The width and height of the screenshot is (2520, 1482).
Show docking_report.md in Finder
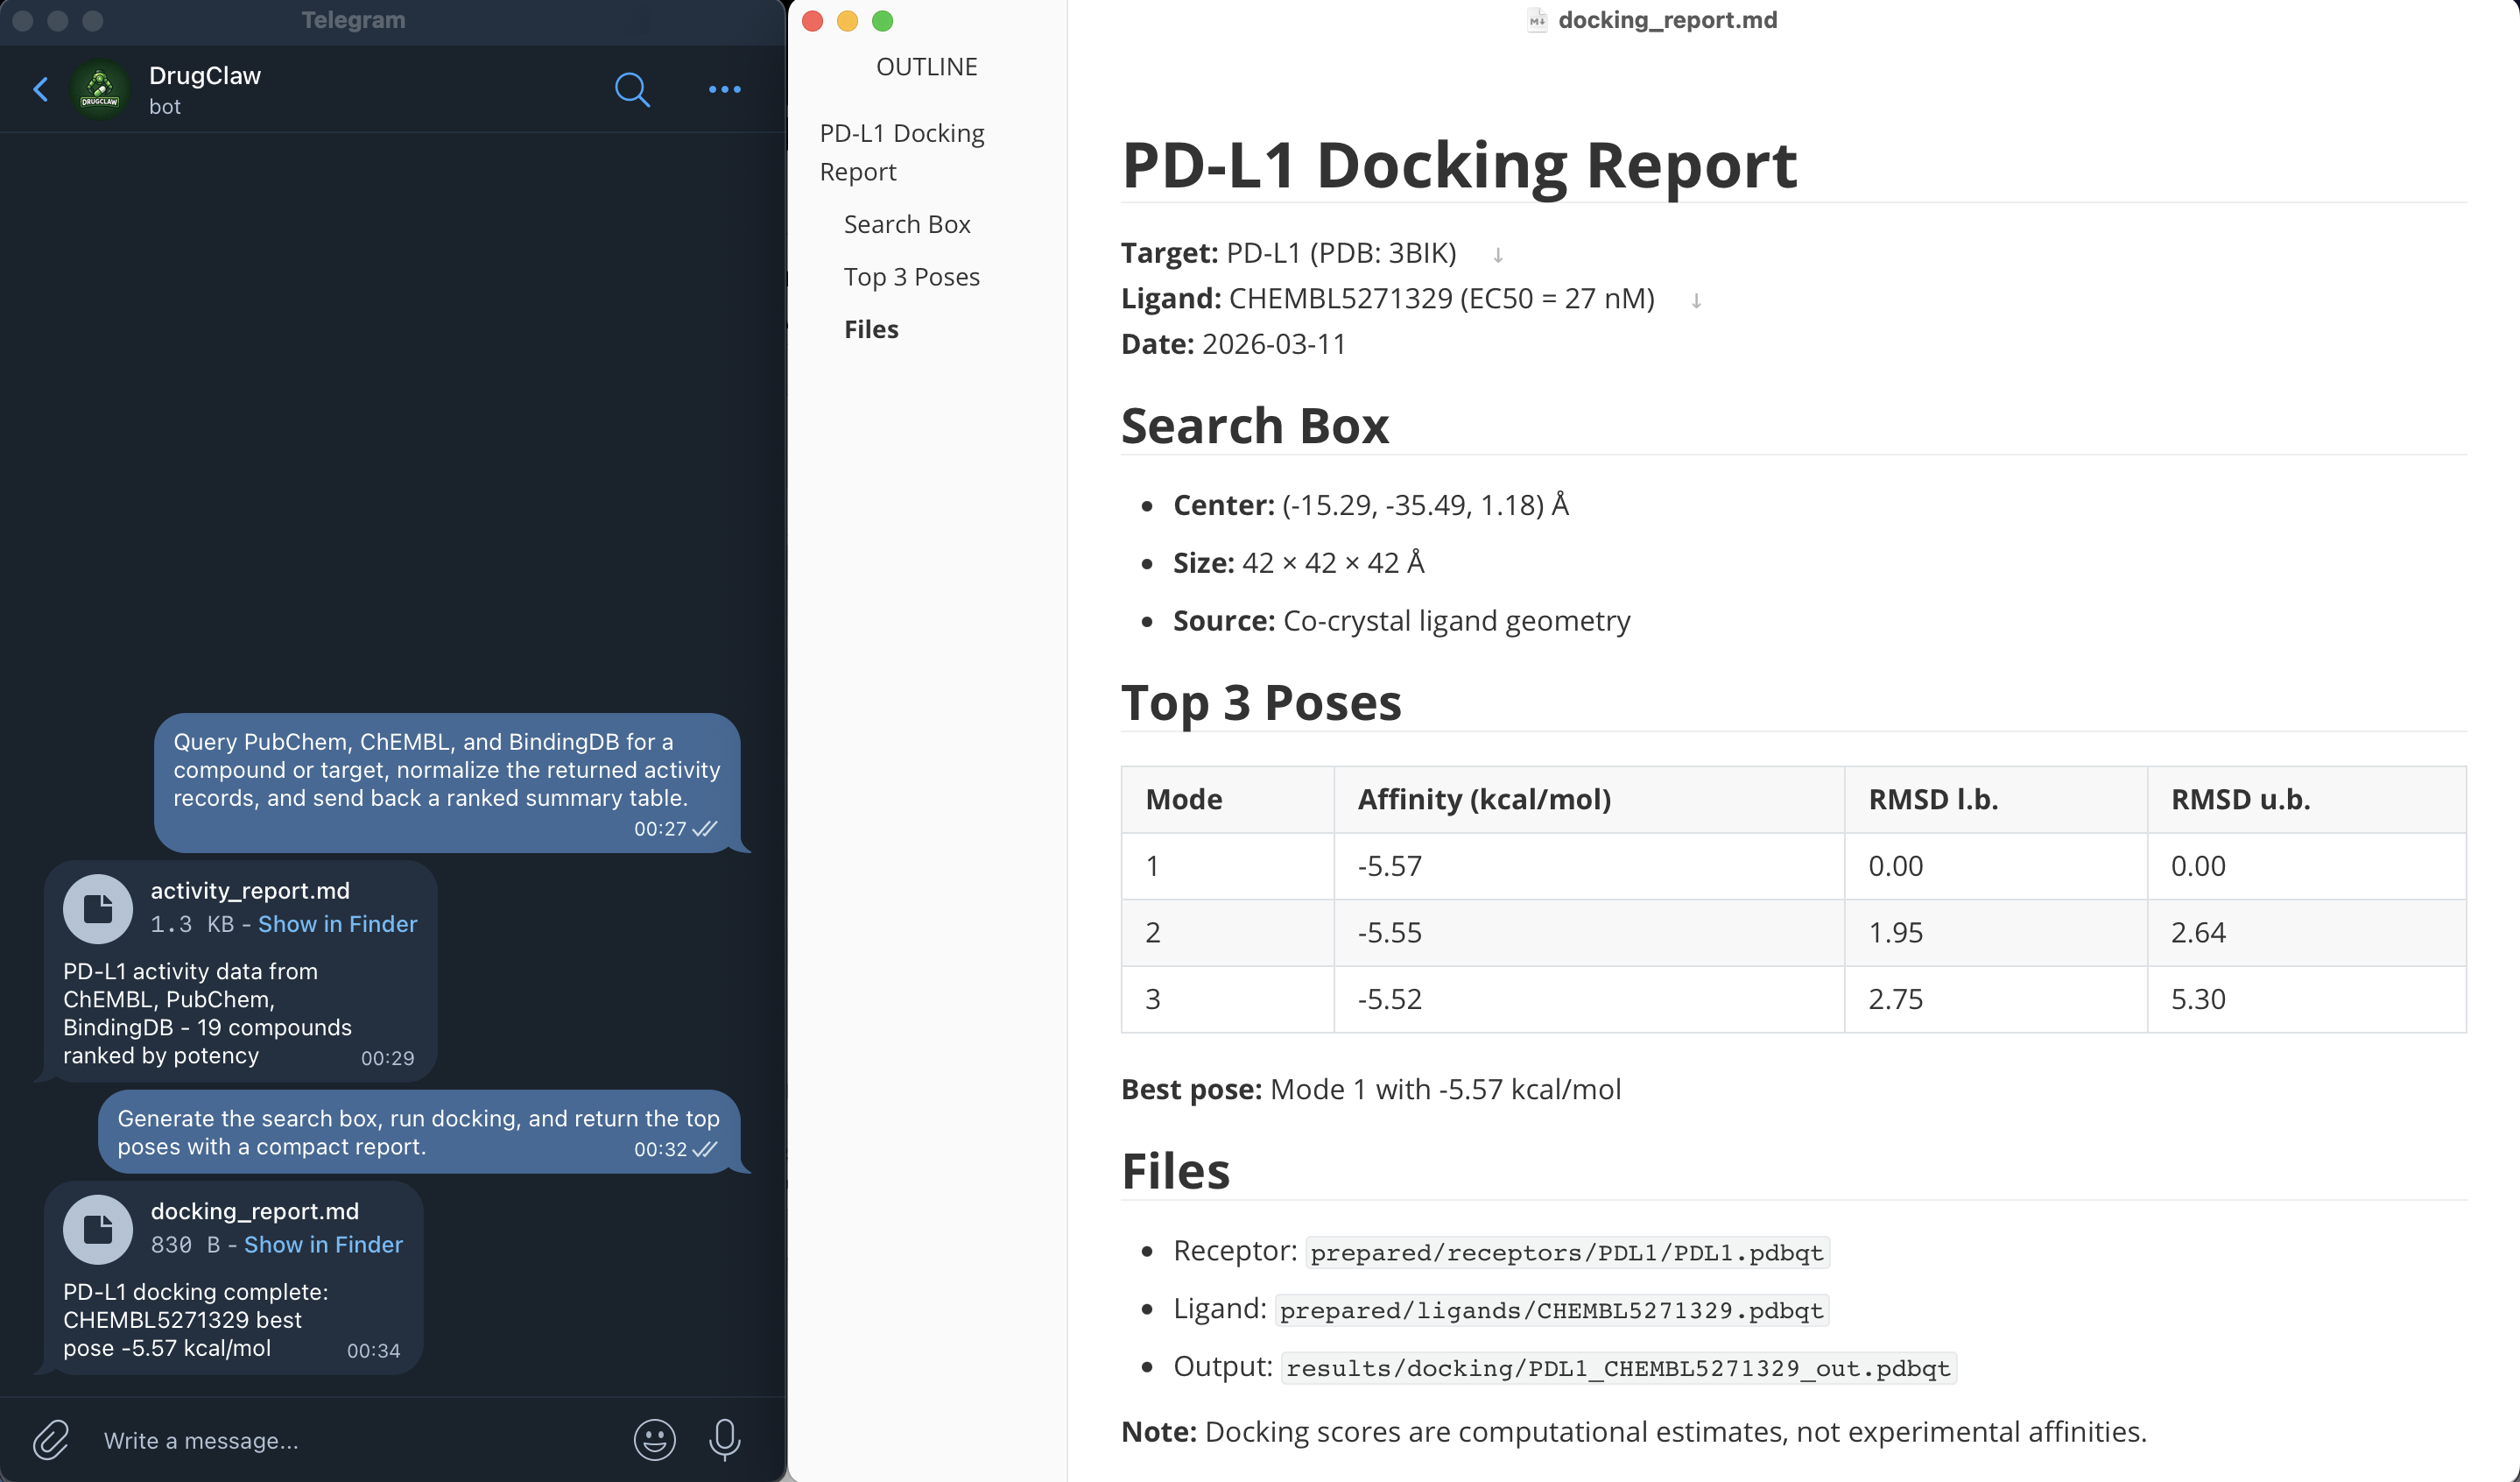[x=324, y=1244]
